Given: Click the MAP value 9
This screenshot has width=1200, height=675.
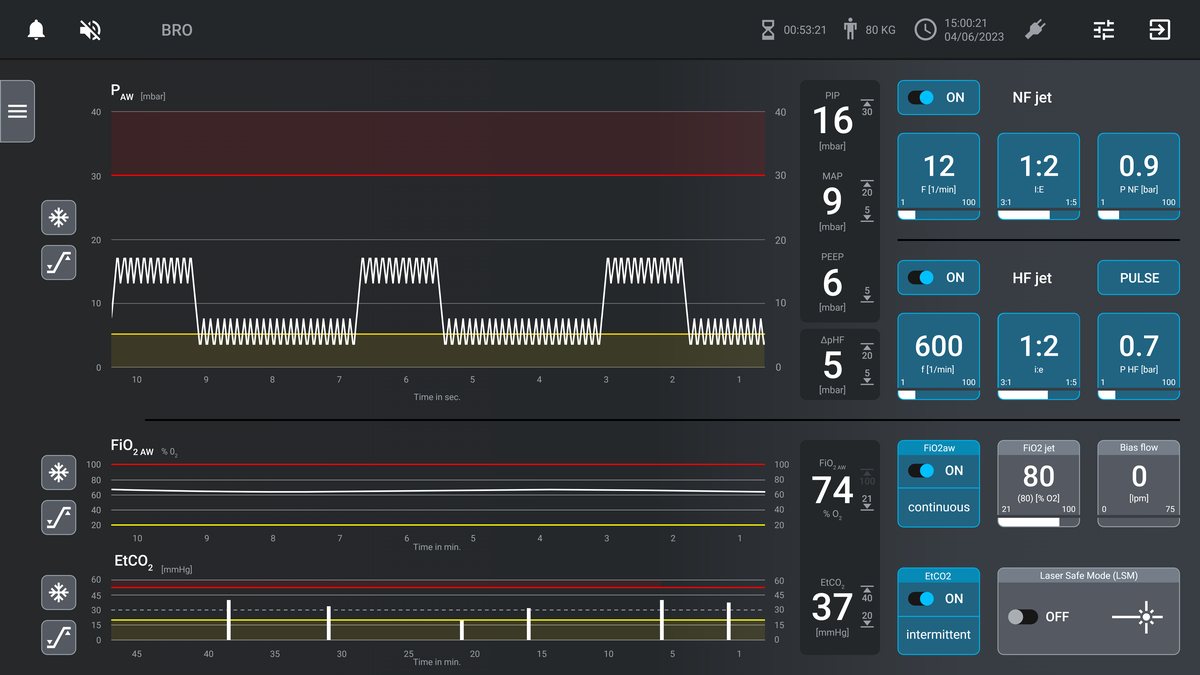Looking at the screenshot, I should coord(832,202).
